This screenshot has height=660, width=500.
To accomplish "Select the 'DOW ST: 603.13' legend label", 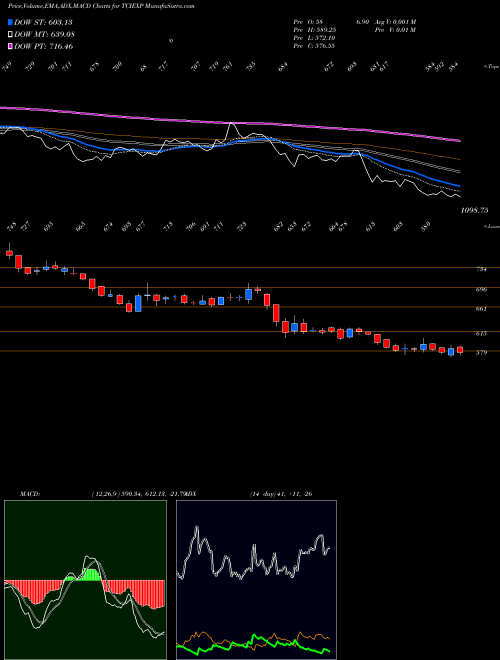I will pos(44,22).
